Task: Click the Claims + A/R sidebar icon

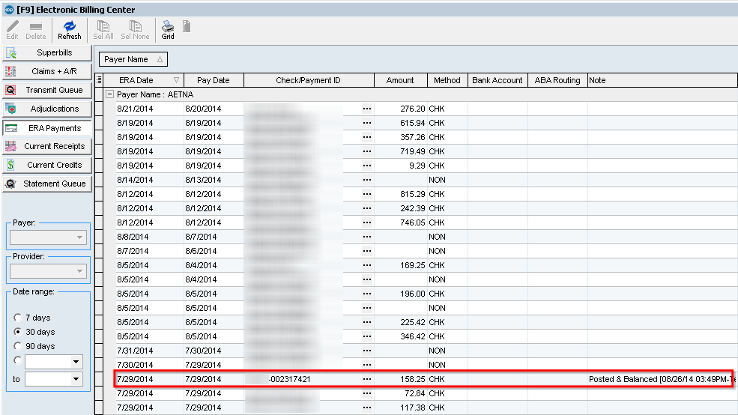Action: 11,71
